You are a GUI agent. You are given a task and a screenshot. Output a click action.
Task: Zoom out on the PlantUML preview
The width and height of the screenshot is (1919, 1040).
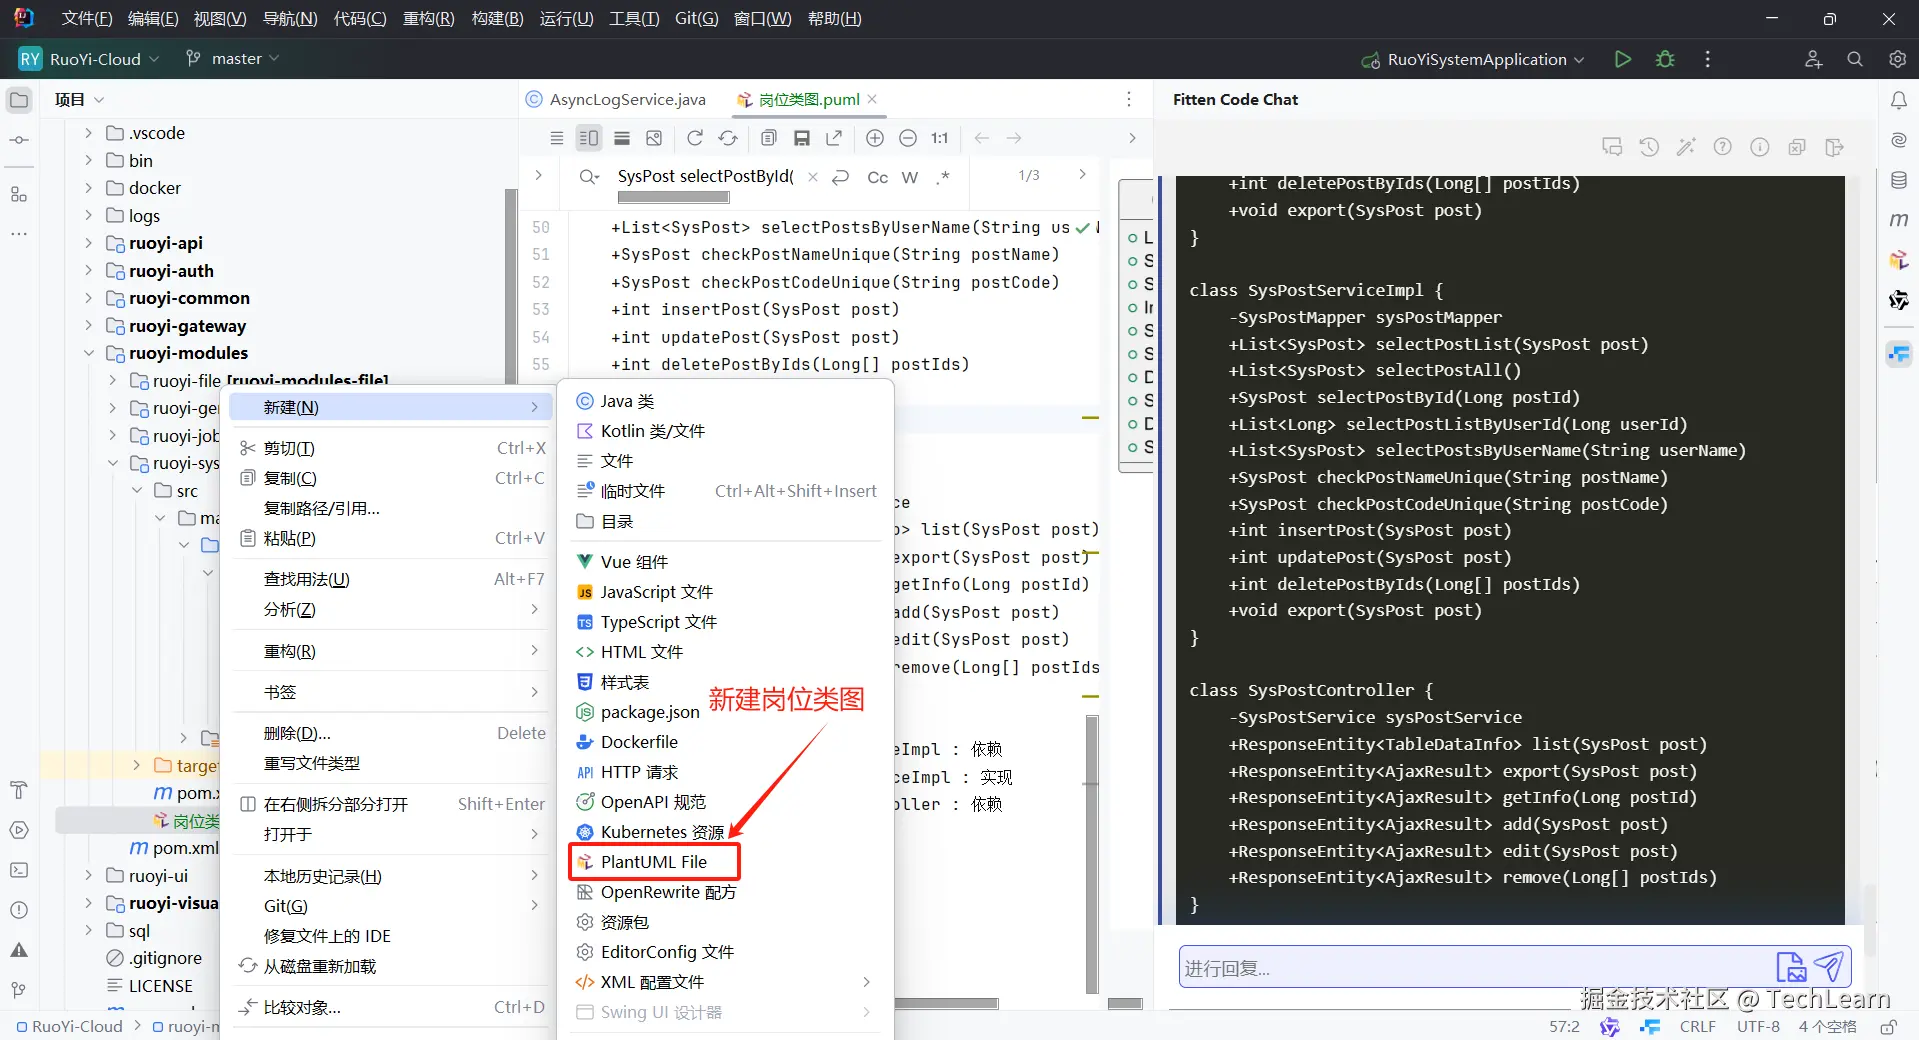tap(908, 138)
